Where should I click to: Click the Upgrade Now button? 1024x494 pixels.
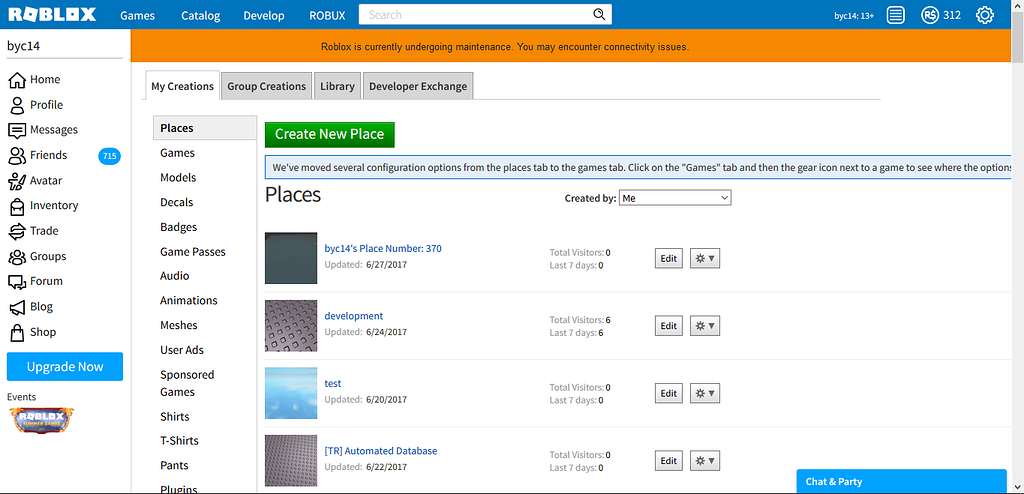[x=65, y=367]
